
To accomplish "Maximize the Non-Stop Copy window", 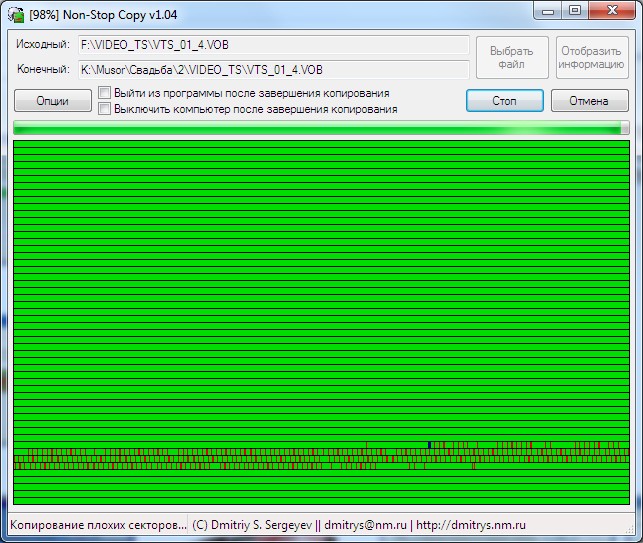I will (x=575, y=11).
